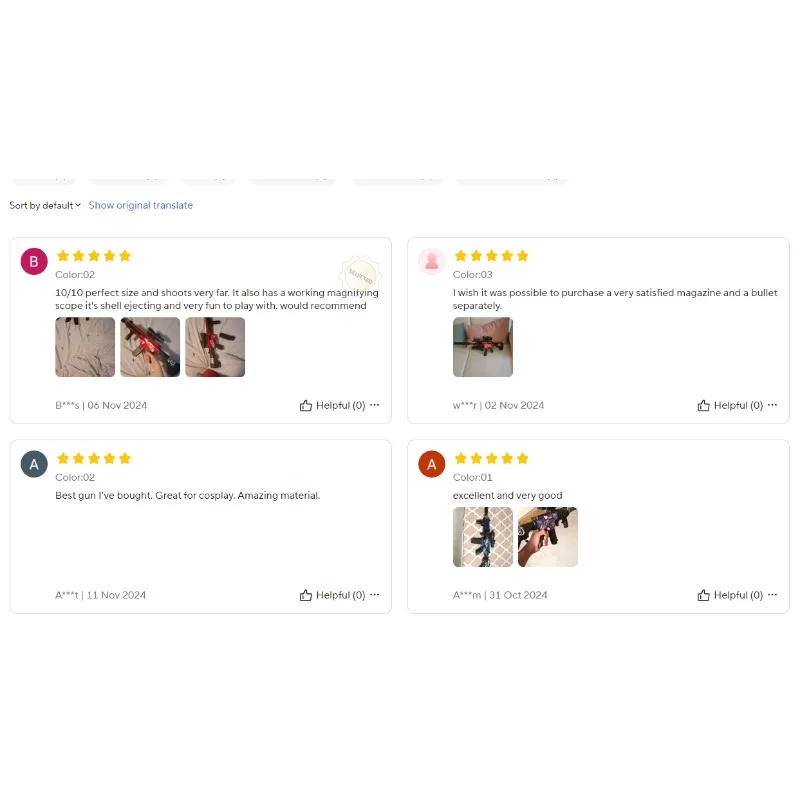Expand the Sort by default dropdown
Viewport: 800px width, 800px height.
45,206
